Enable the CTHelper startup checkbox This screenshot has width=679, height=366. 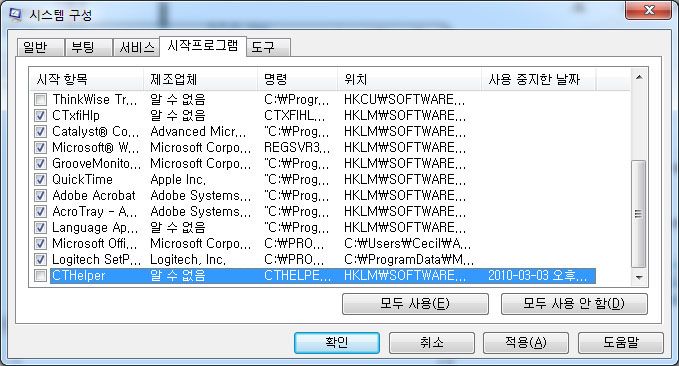pos(40,276)
